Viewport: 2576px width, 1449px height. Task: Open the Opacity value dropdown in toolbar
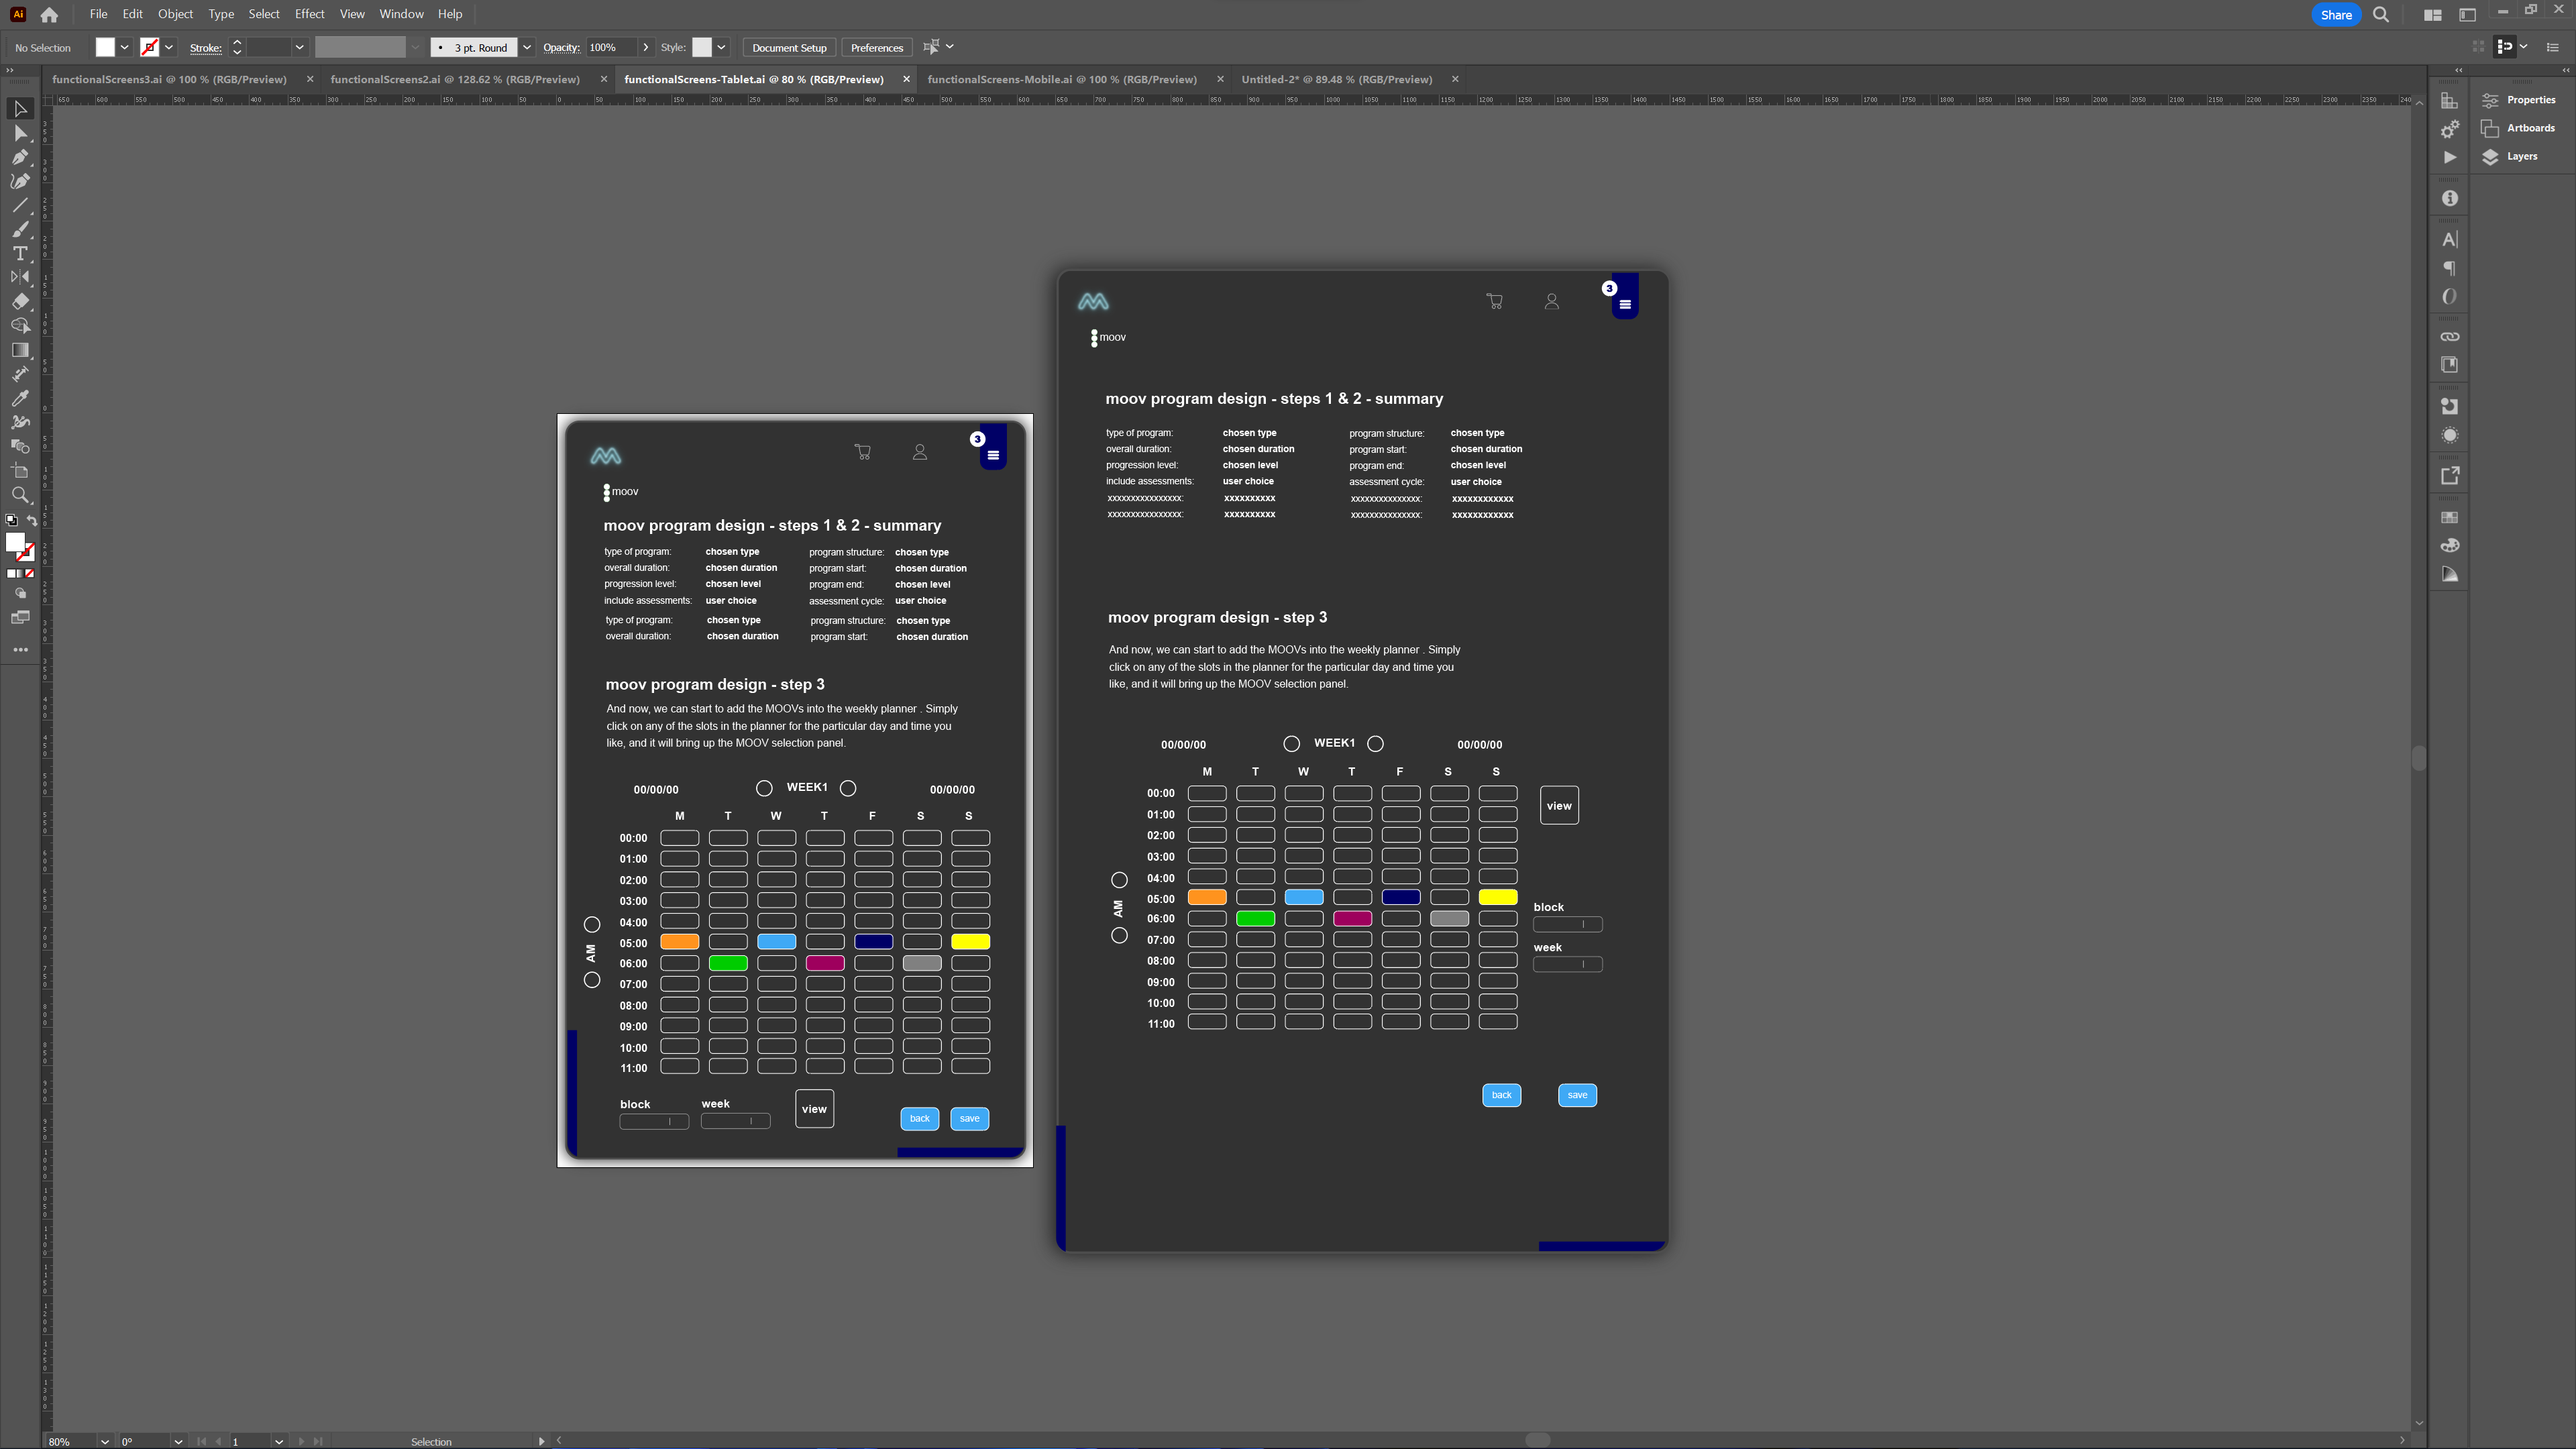[x=641, y=48]
